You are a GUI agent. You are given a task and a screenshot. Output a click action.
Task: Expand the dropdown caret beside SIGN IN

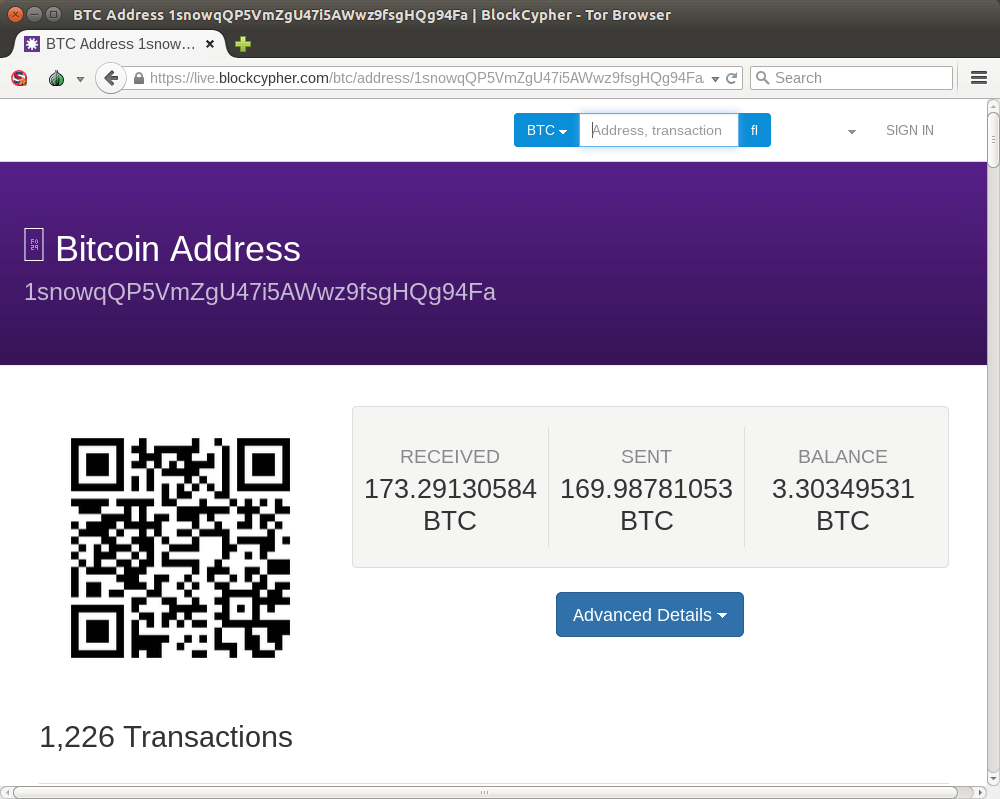click(851, 131)
